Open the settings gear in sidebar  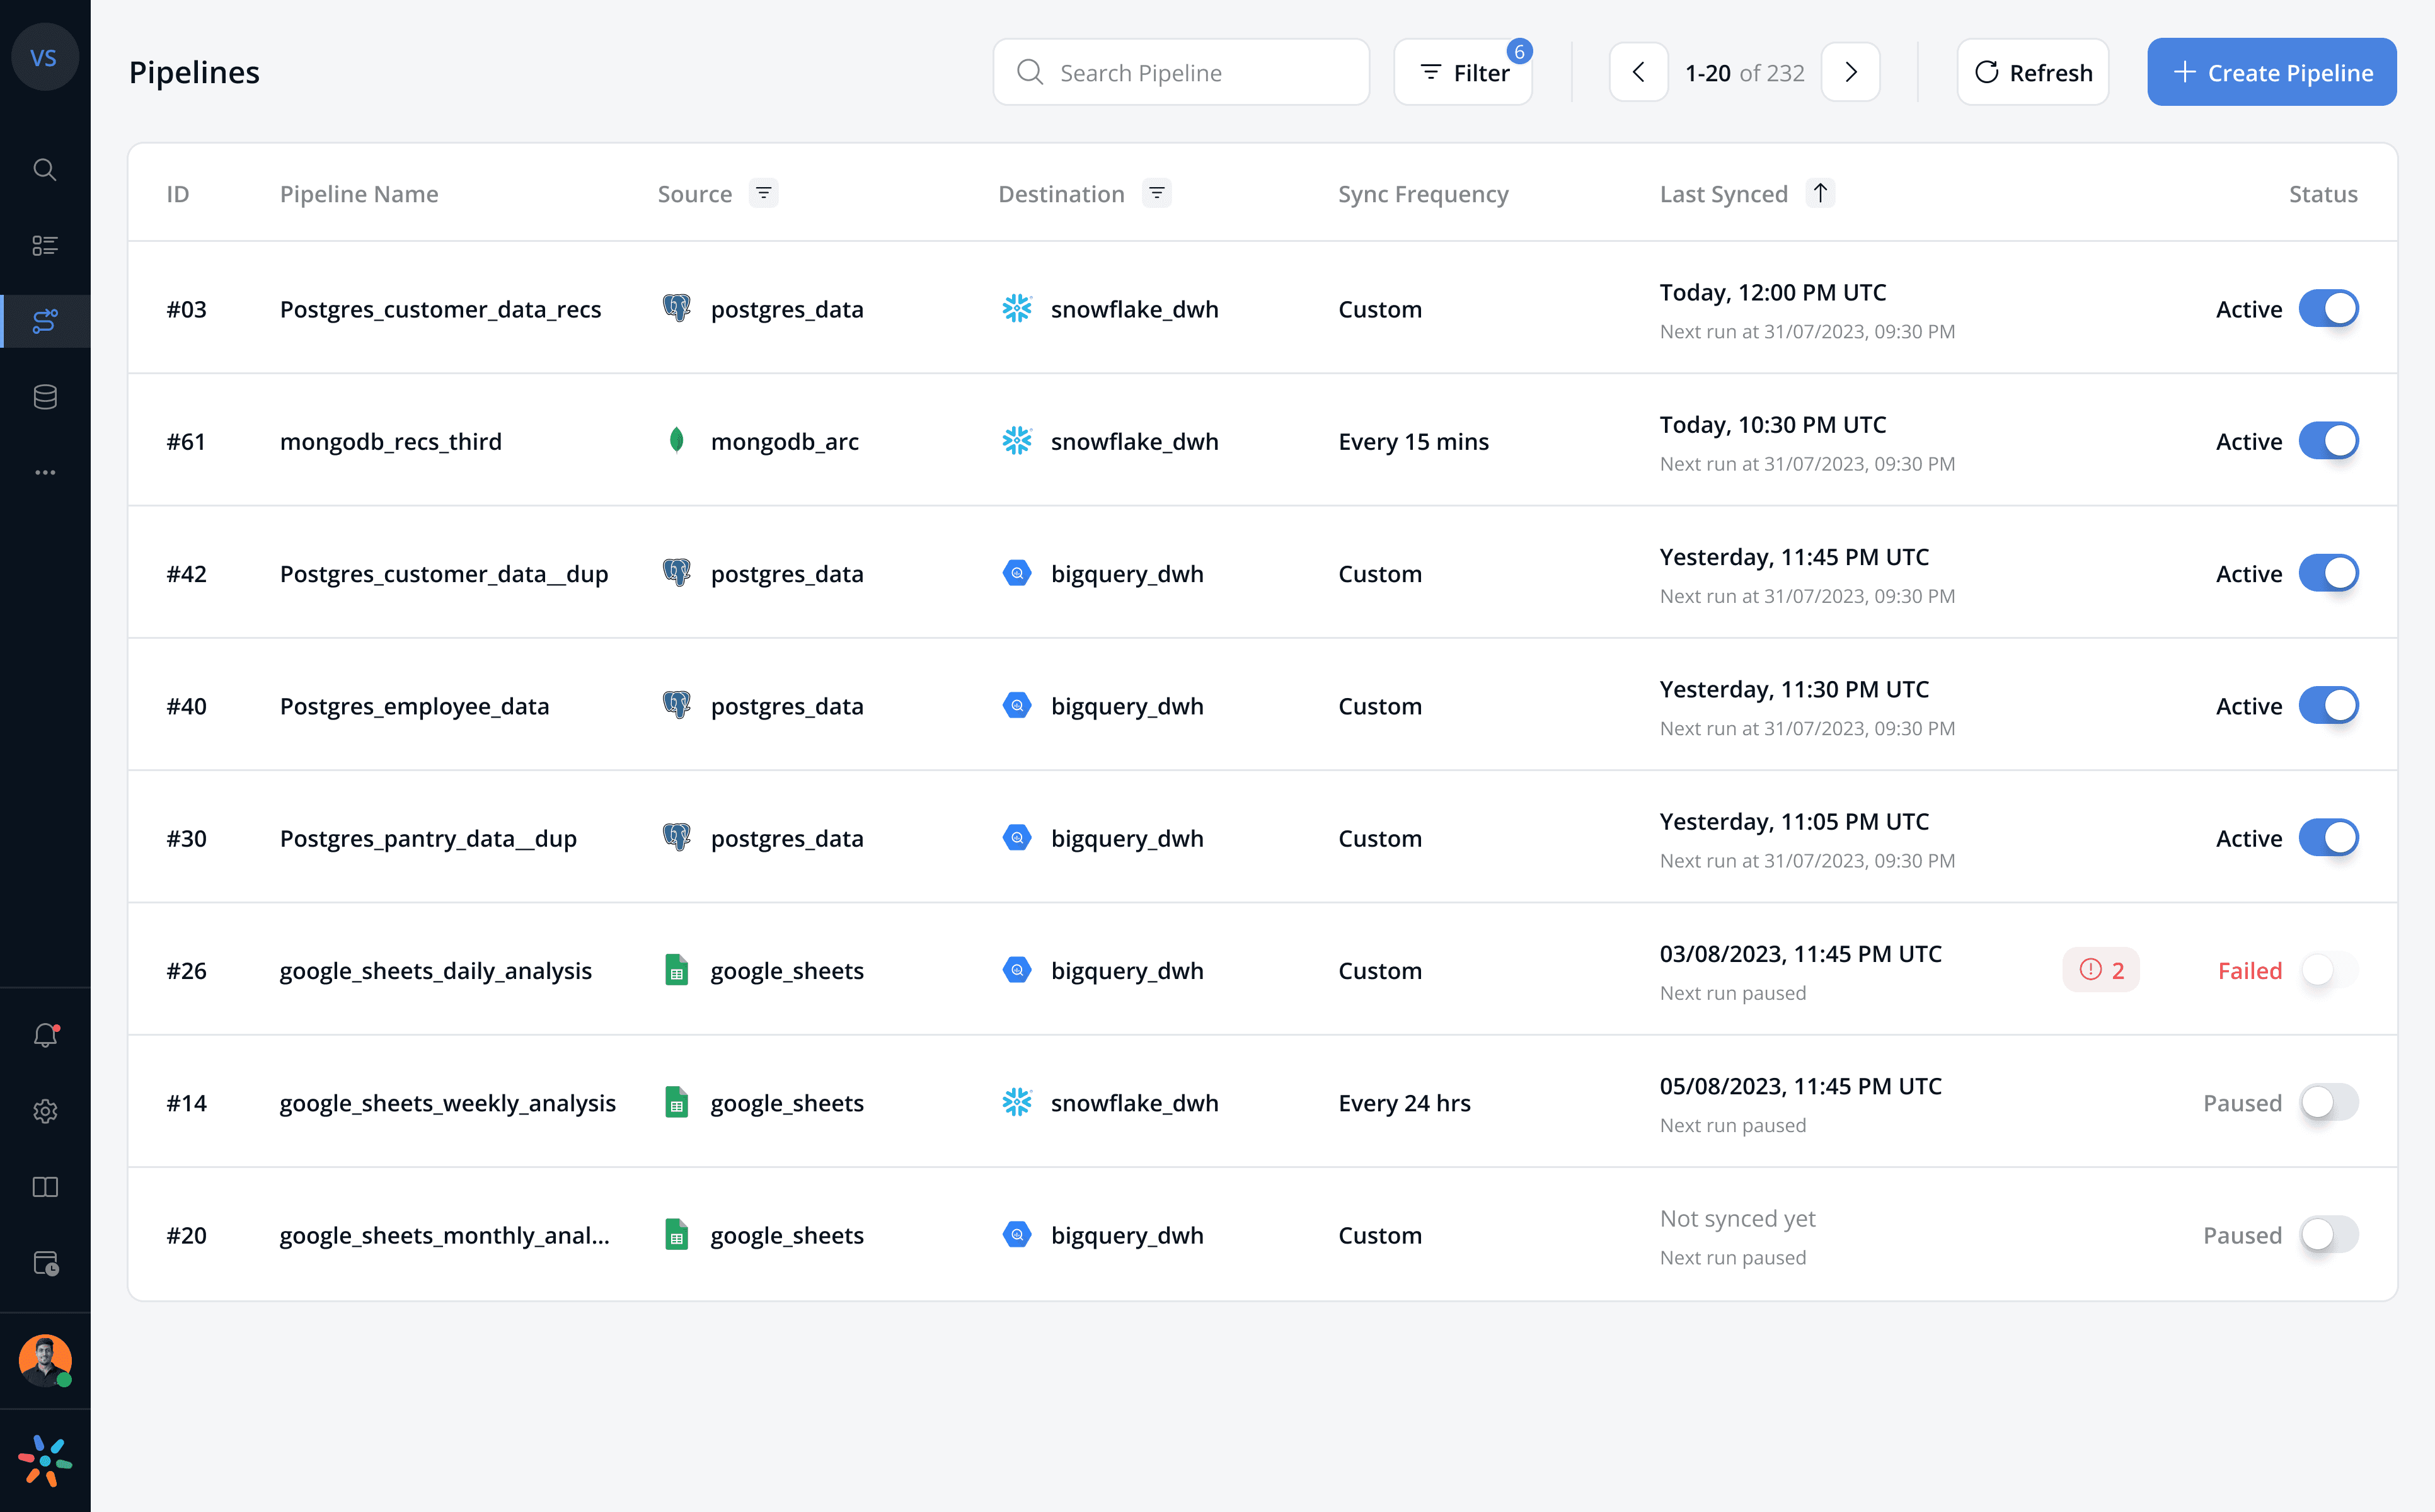point(45,1111)
